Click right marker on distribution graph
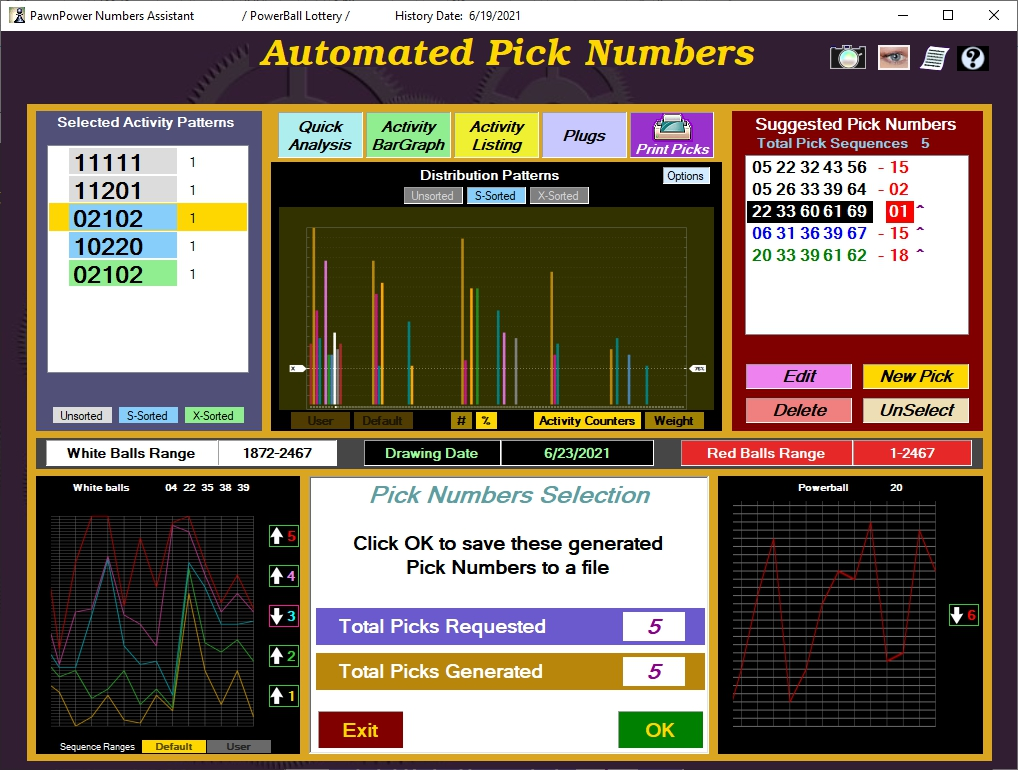This screenshot has width=1018, height=770. tap(698, 369)
